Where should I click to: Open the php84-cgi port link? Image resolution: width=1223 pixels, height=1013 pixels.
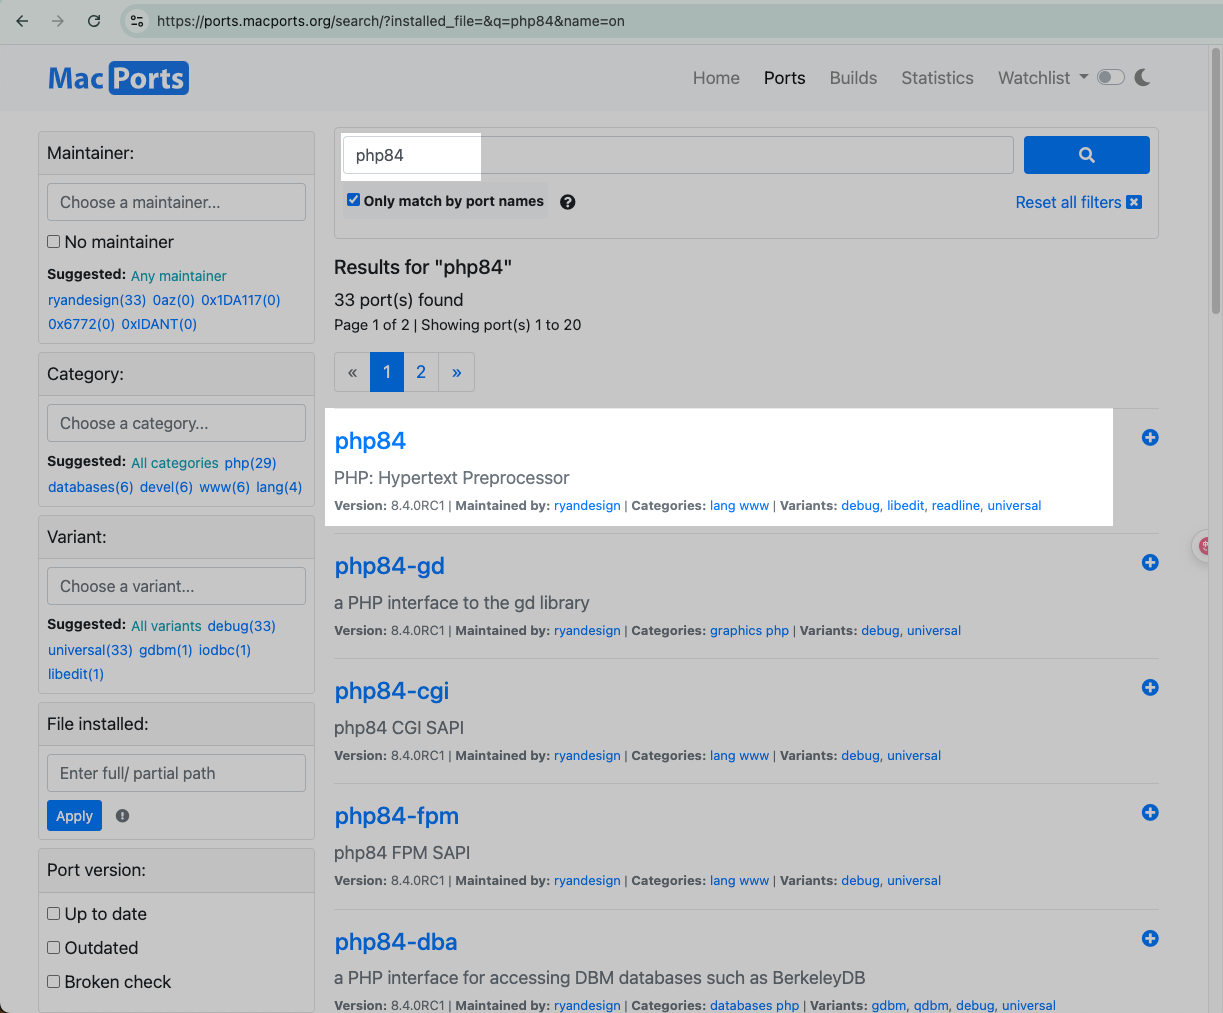[392, 691]
